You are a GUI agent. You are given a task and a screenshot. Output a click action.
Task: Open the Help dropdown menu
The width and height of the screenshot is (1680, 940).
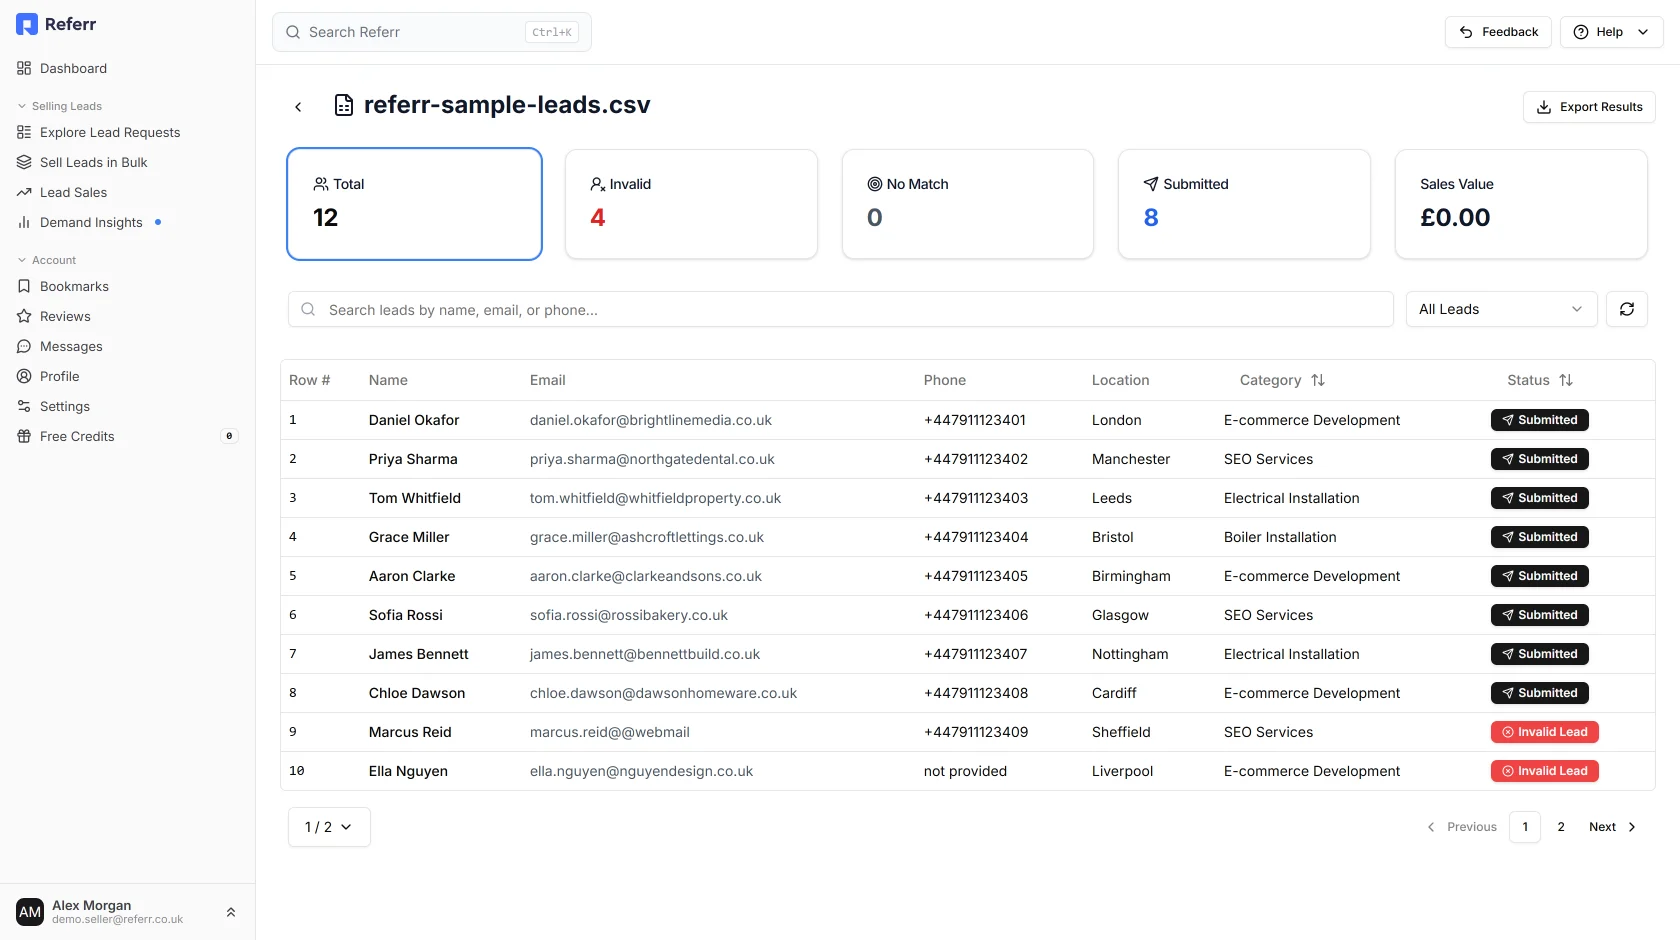click(1611, 32)
